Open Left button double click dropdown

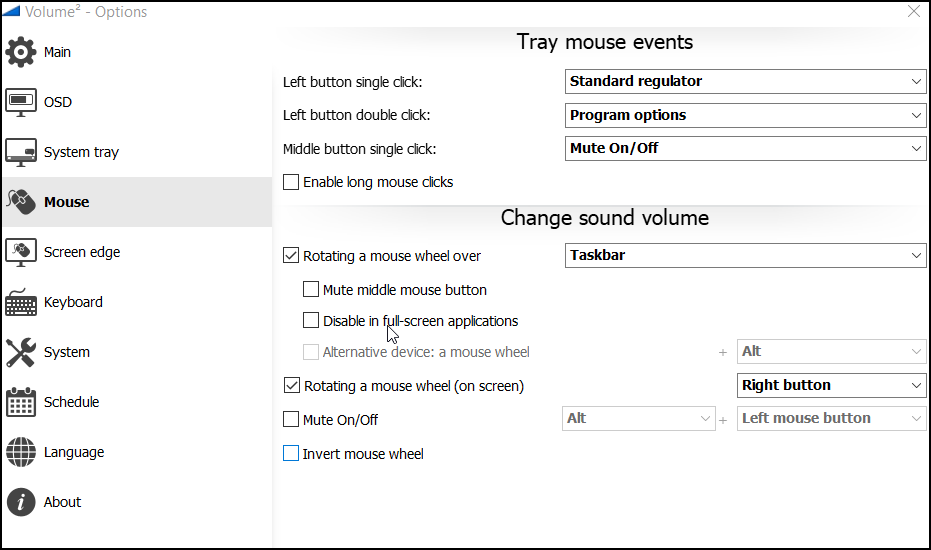pyautogui.click(x=745, y=115)
